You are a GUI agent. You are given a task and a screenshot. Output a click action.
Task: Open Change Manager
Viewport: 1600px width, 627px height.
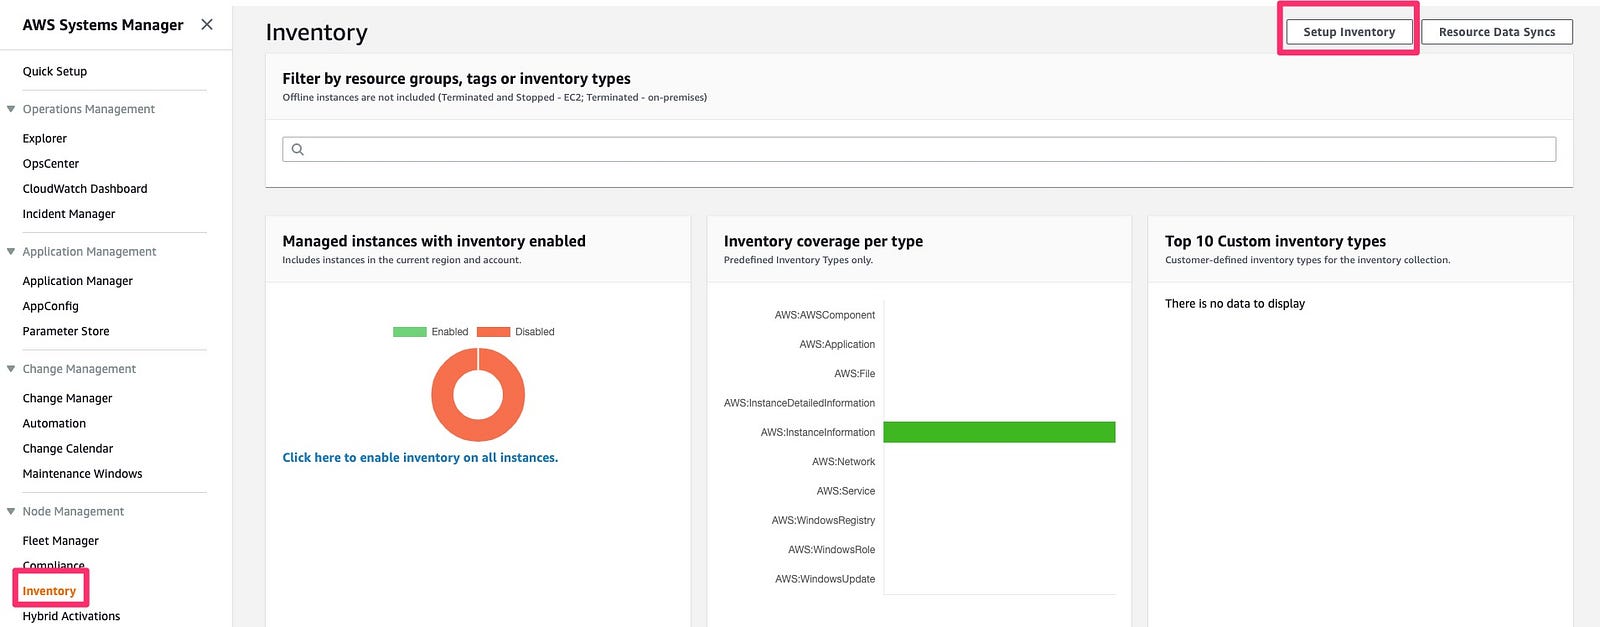(x=68, y=398)
